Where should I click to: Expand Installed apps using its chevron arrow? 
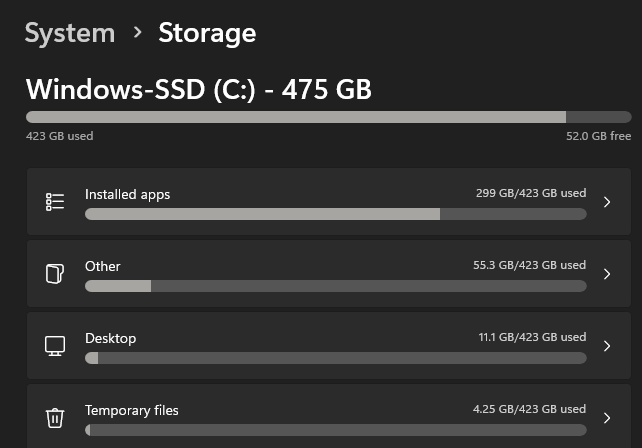point(606,202)
